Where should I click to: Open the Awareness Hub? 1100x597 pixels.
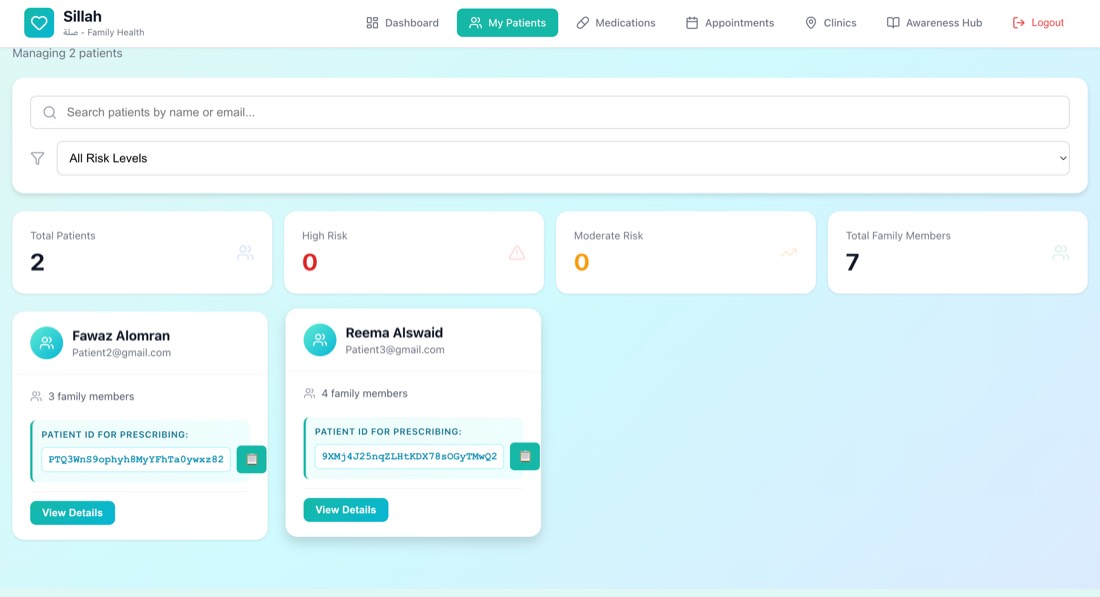pyautogui.click(x=934, y=22)
